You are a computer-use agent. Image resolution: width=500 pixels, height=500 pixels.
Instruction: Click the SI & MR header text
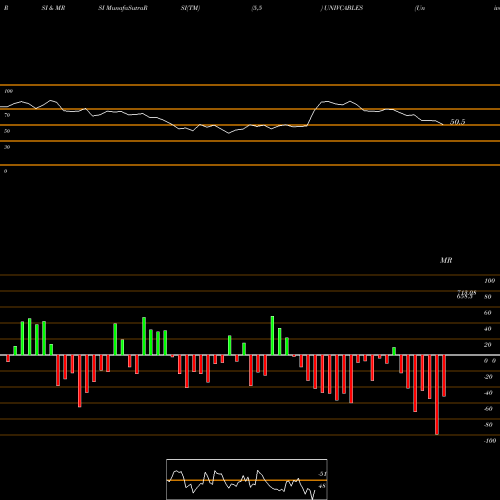coord(53,8)
